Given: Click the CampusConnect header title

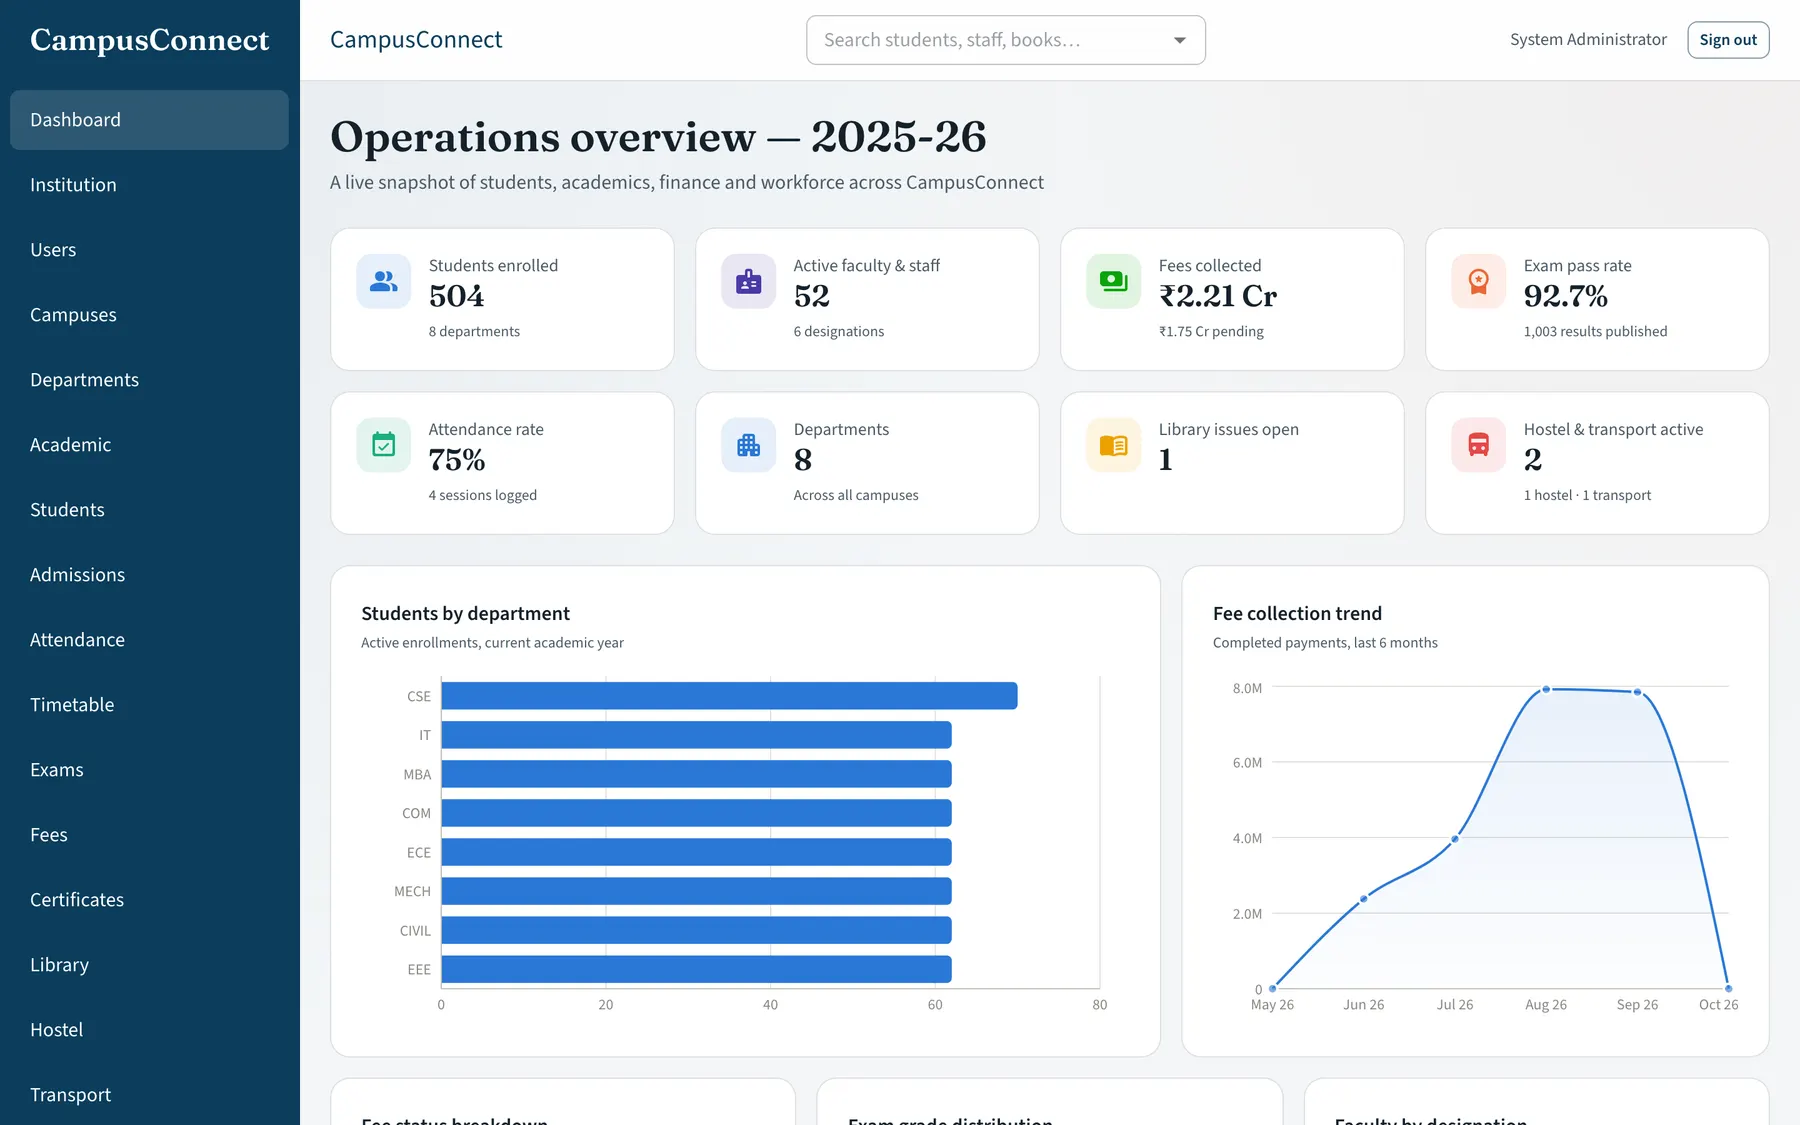Looking at the screenshot, I should 416,40.
